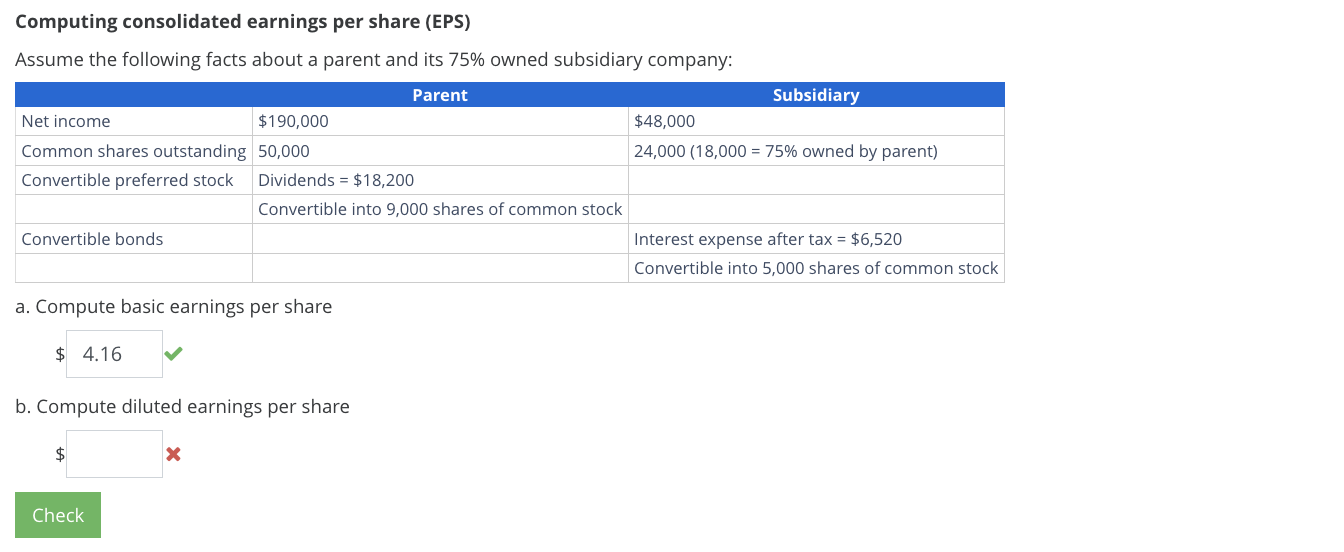
Task: Click the red incorrect-answer X icon
Action: (x=173, y=454)
